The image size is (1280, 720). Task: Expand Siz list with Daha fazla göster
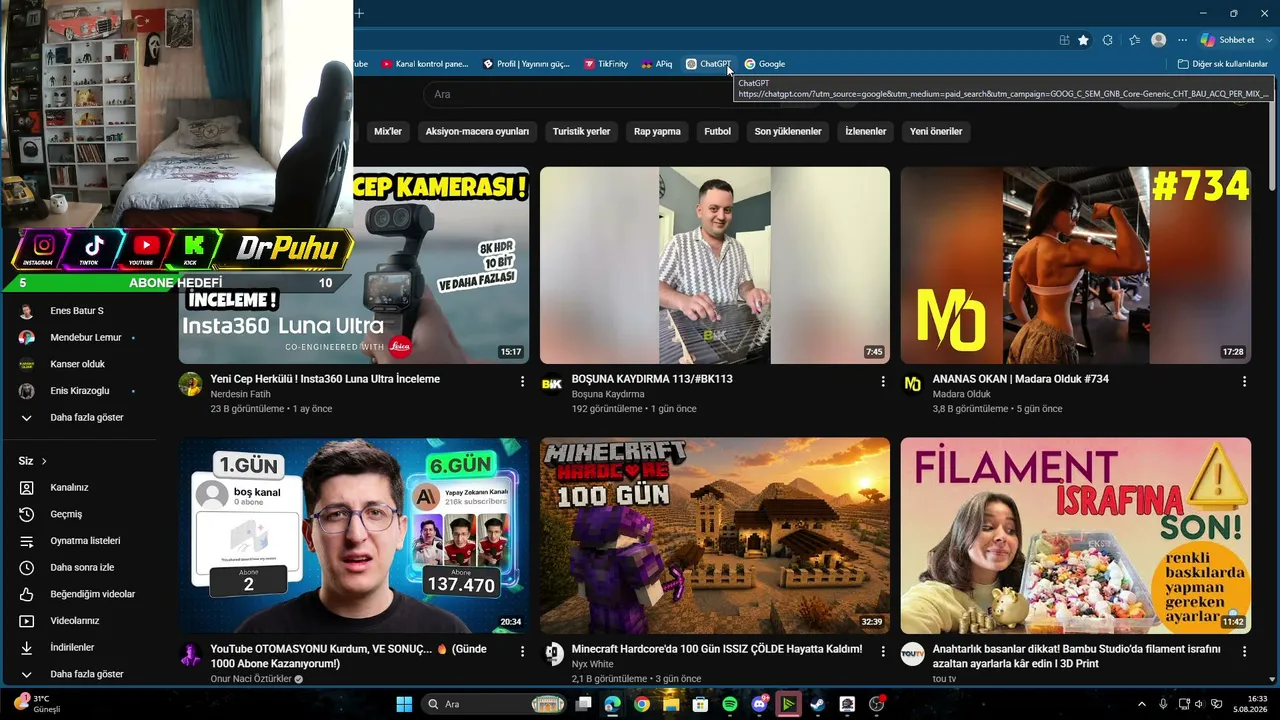point(78,674)
